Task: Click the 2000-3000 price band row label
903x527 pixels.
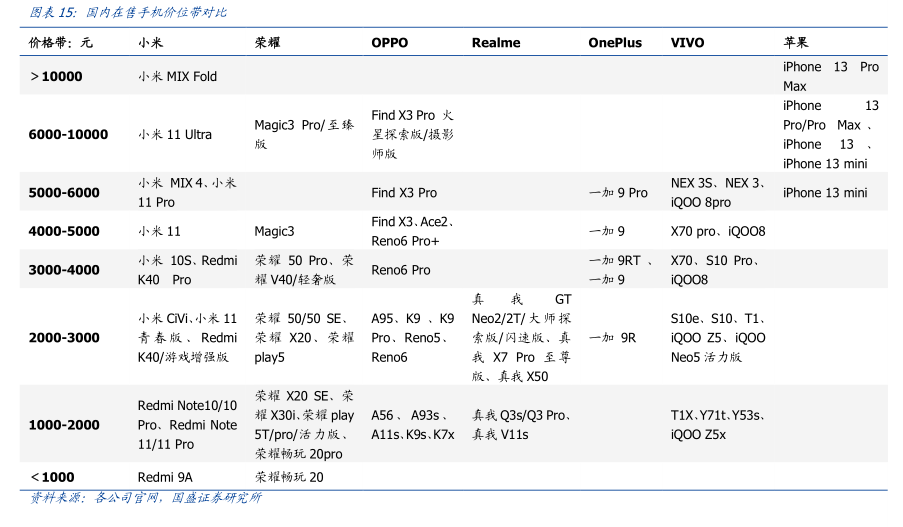Action: click(x=64, y=338)
